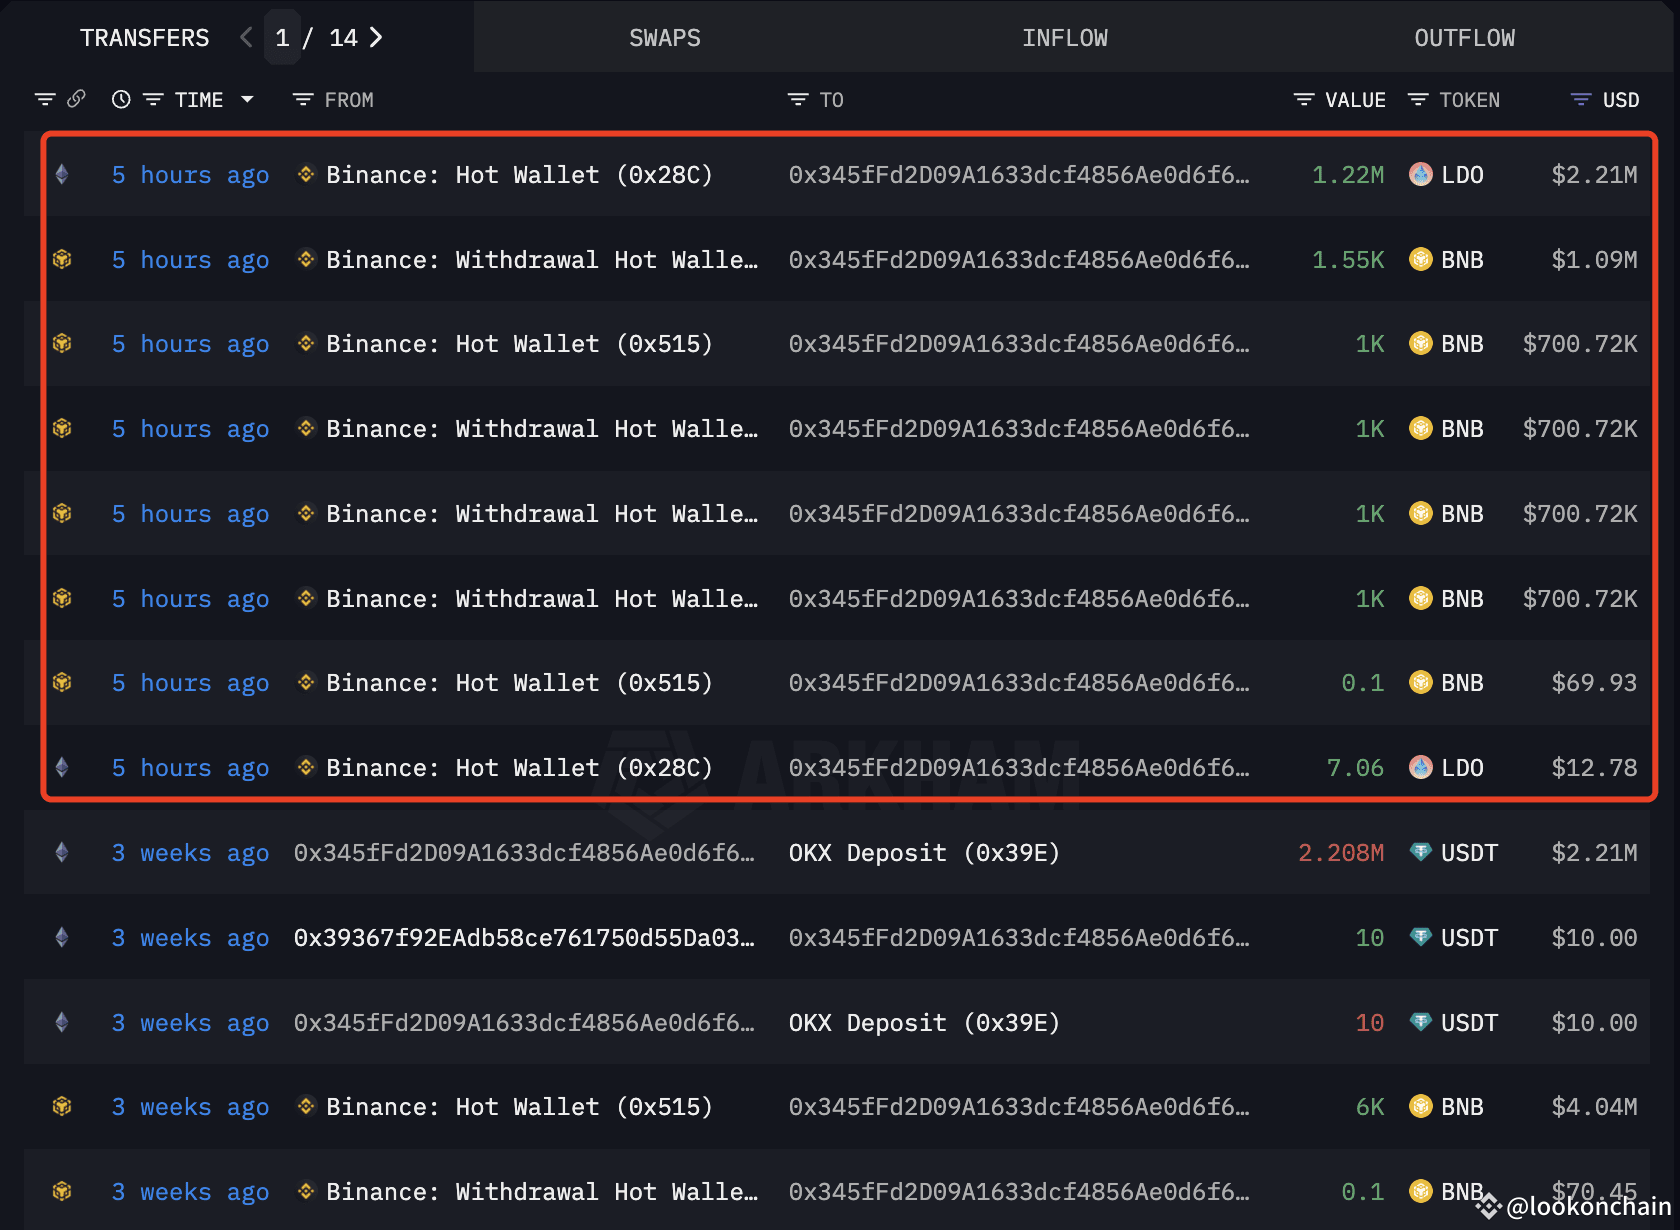Click the value "7.06" in the LDO row
The width and height of the screenshot is (1680, 1230).
tap(1355, 768)
